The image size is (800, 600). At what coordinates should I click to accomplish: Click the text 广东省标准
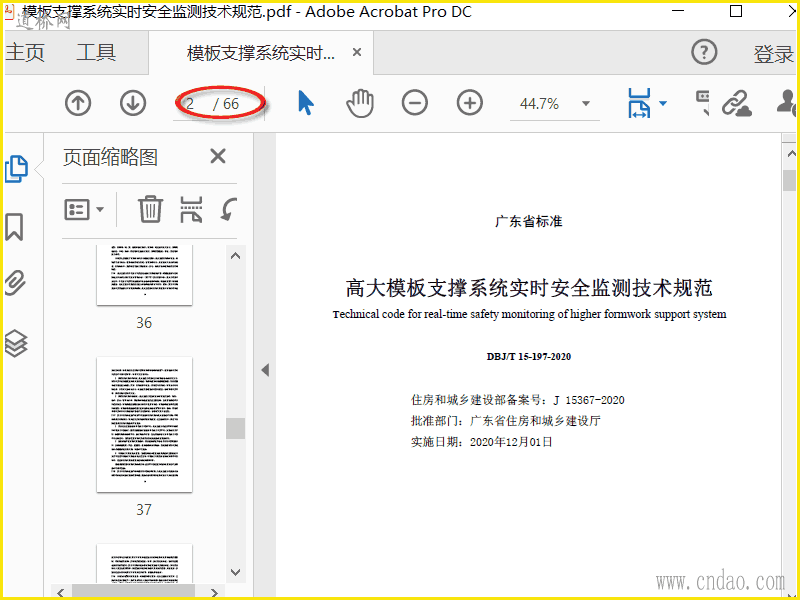tap(529, 221)
